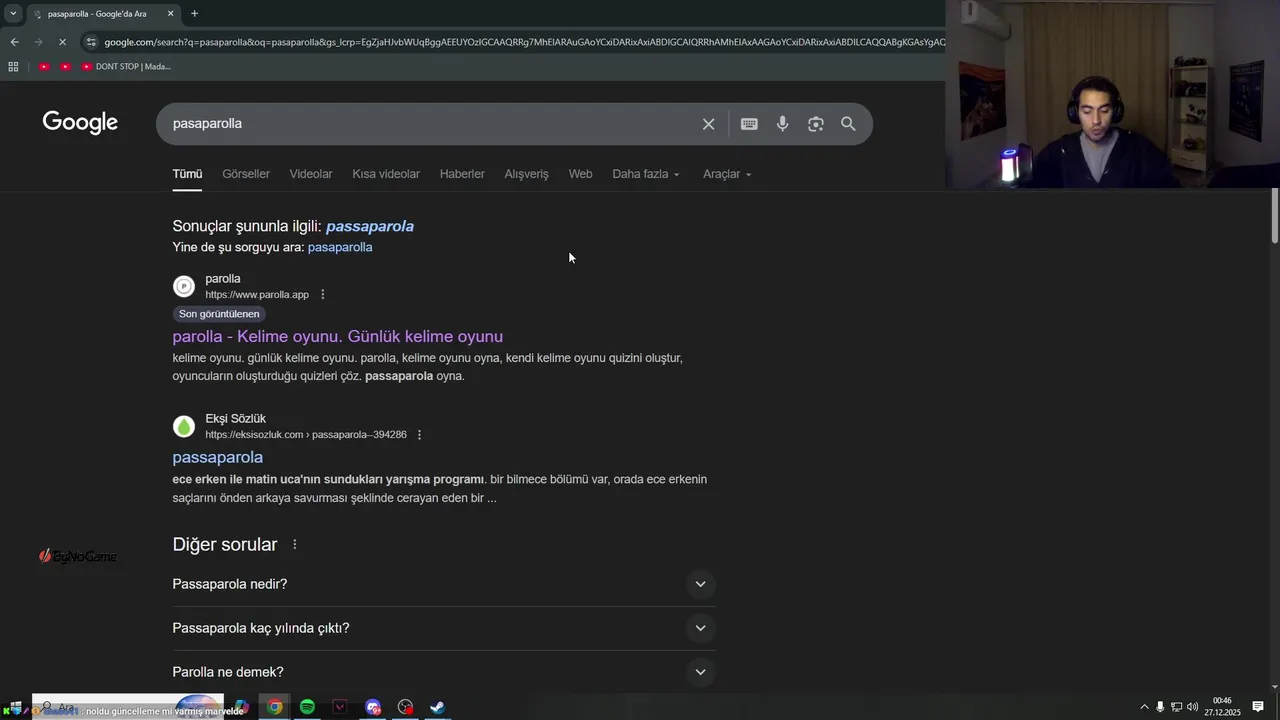Start voice search with the microphone icon
Viewport: 1280px width, 720px height.
tap(782, 124)
